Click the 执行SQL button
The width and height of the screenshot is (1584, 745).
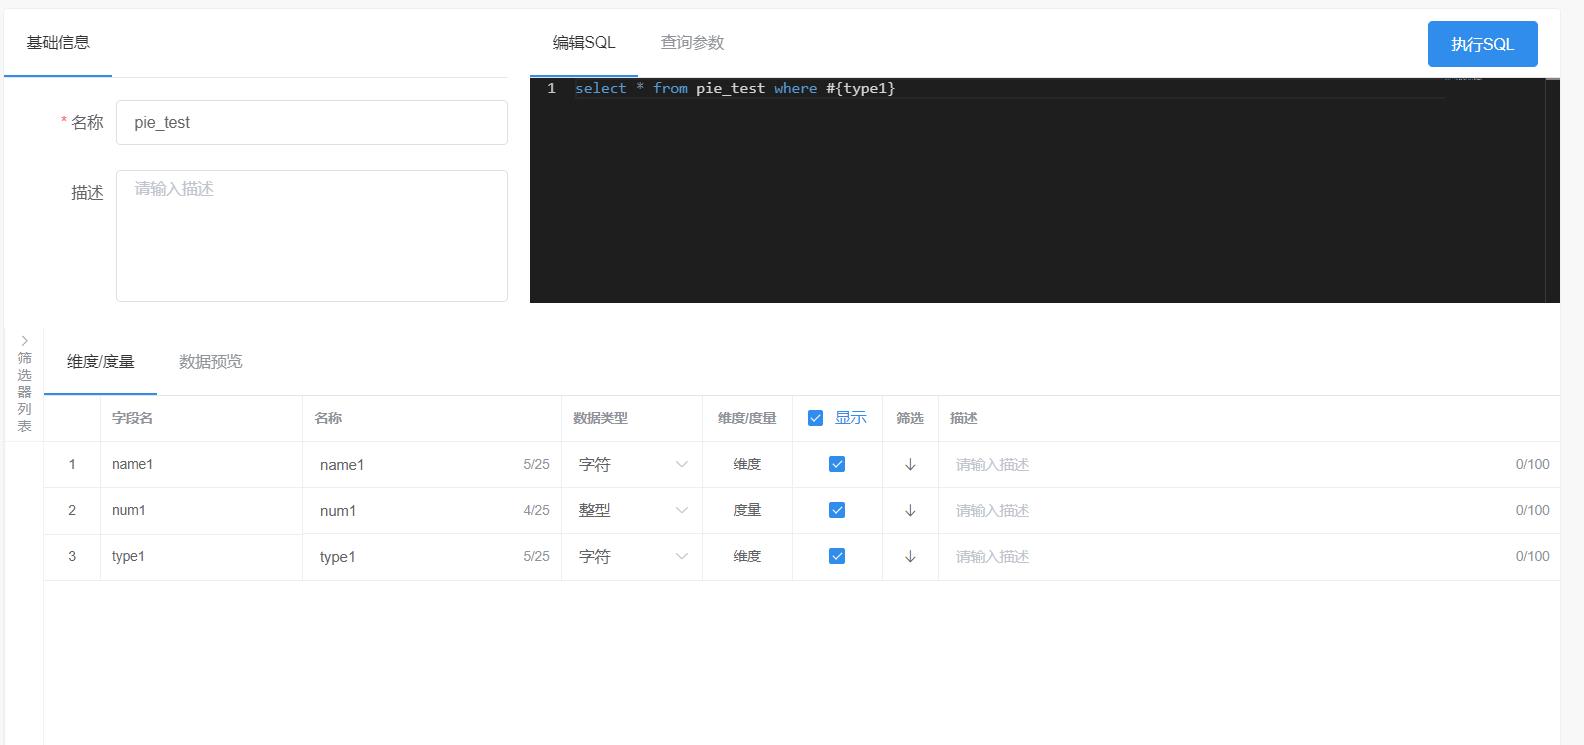pyautogui.click(x=1482, y=44)
